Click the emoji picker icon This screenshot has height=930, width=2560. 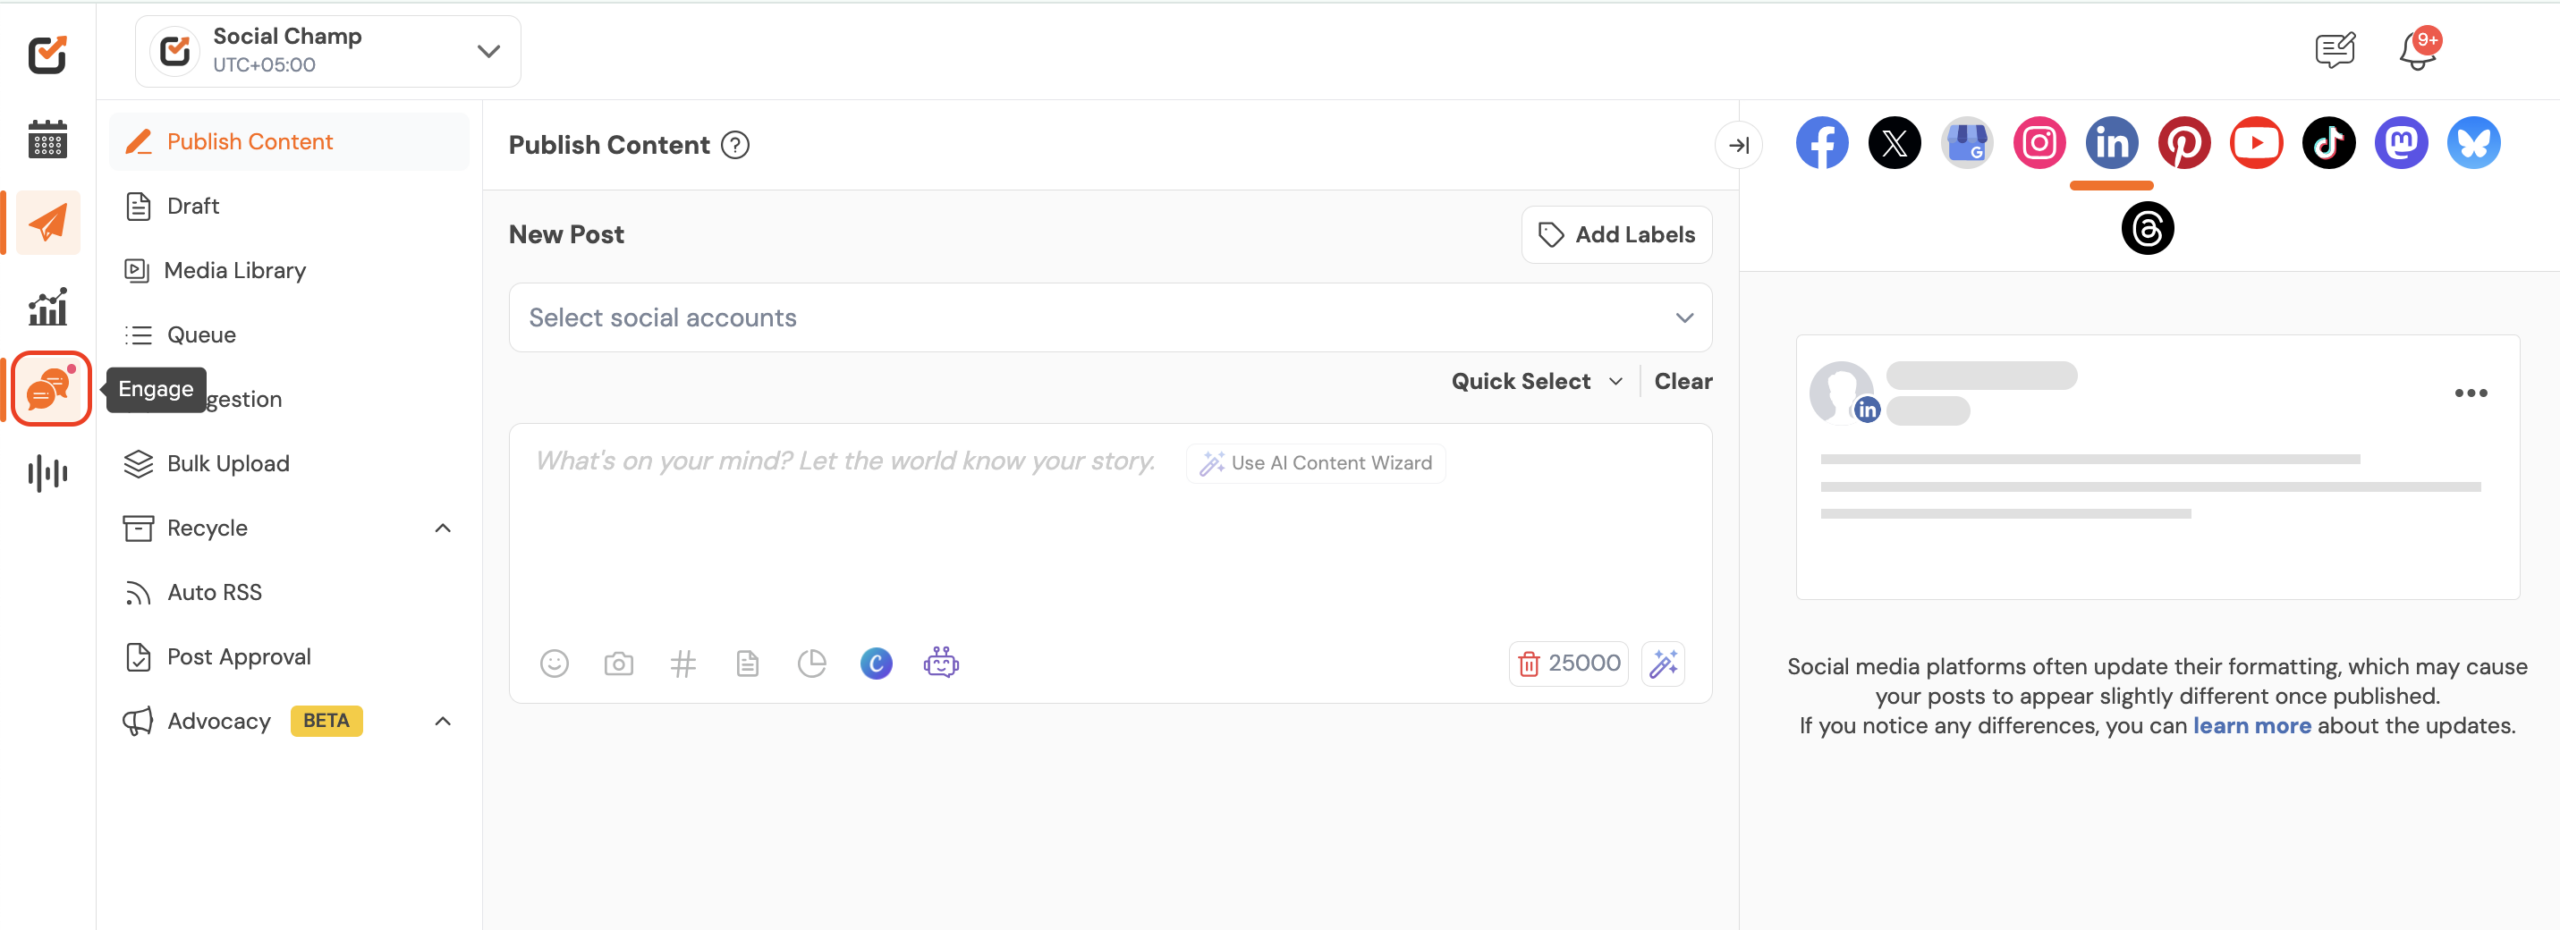tap(554, 664)
